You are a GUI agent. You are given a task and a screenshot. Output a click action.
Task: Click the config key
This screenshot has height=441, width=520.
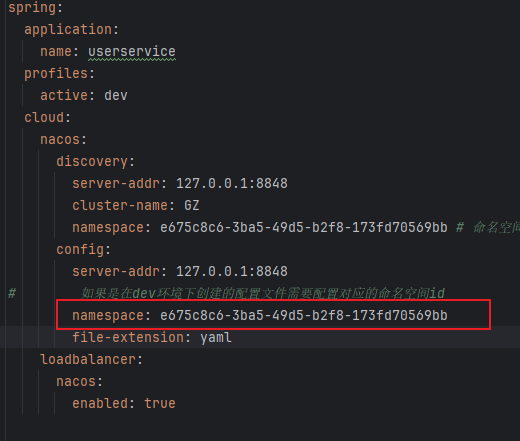point(80,249)
